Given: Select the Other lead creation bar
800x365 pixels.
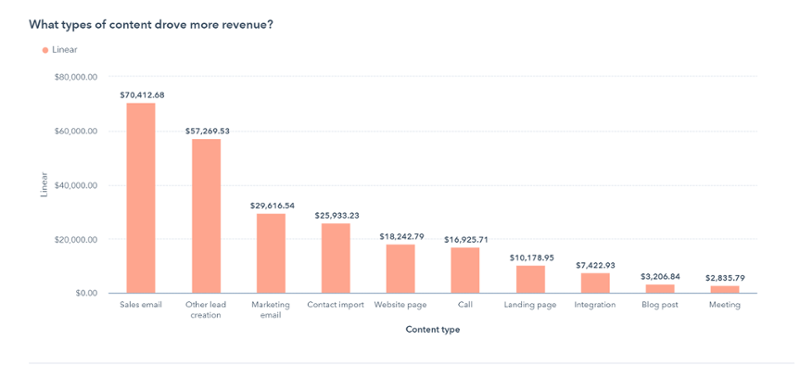Looking at the screenshot, I should [206, 216].
